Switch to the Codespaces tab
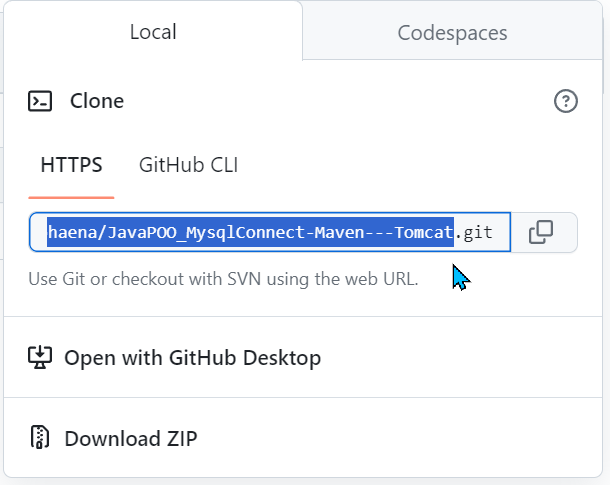This screenshot has width=610, height=485. click(452, 33)
